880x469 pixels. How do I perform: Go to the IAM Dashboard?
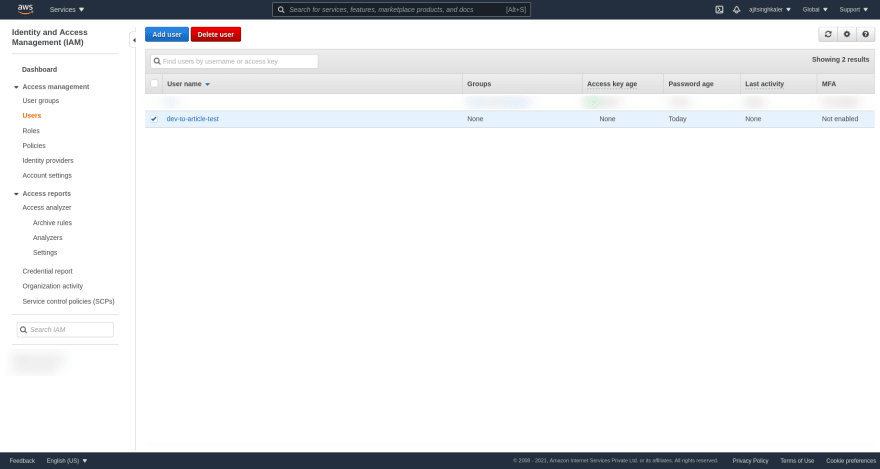coord(39,70)
